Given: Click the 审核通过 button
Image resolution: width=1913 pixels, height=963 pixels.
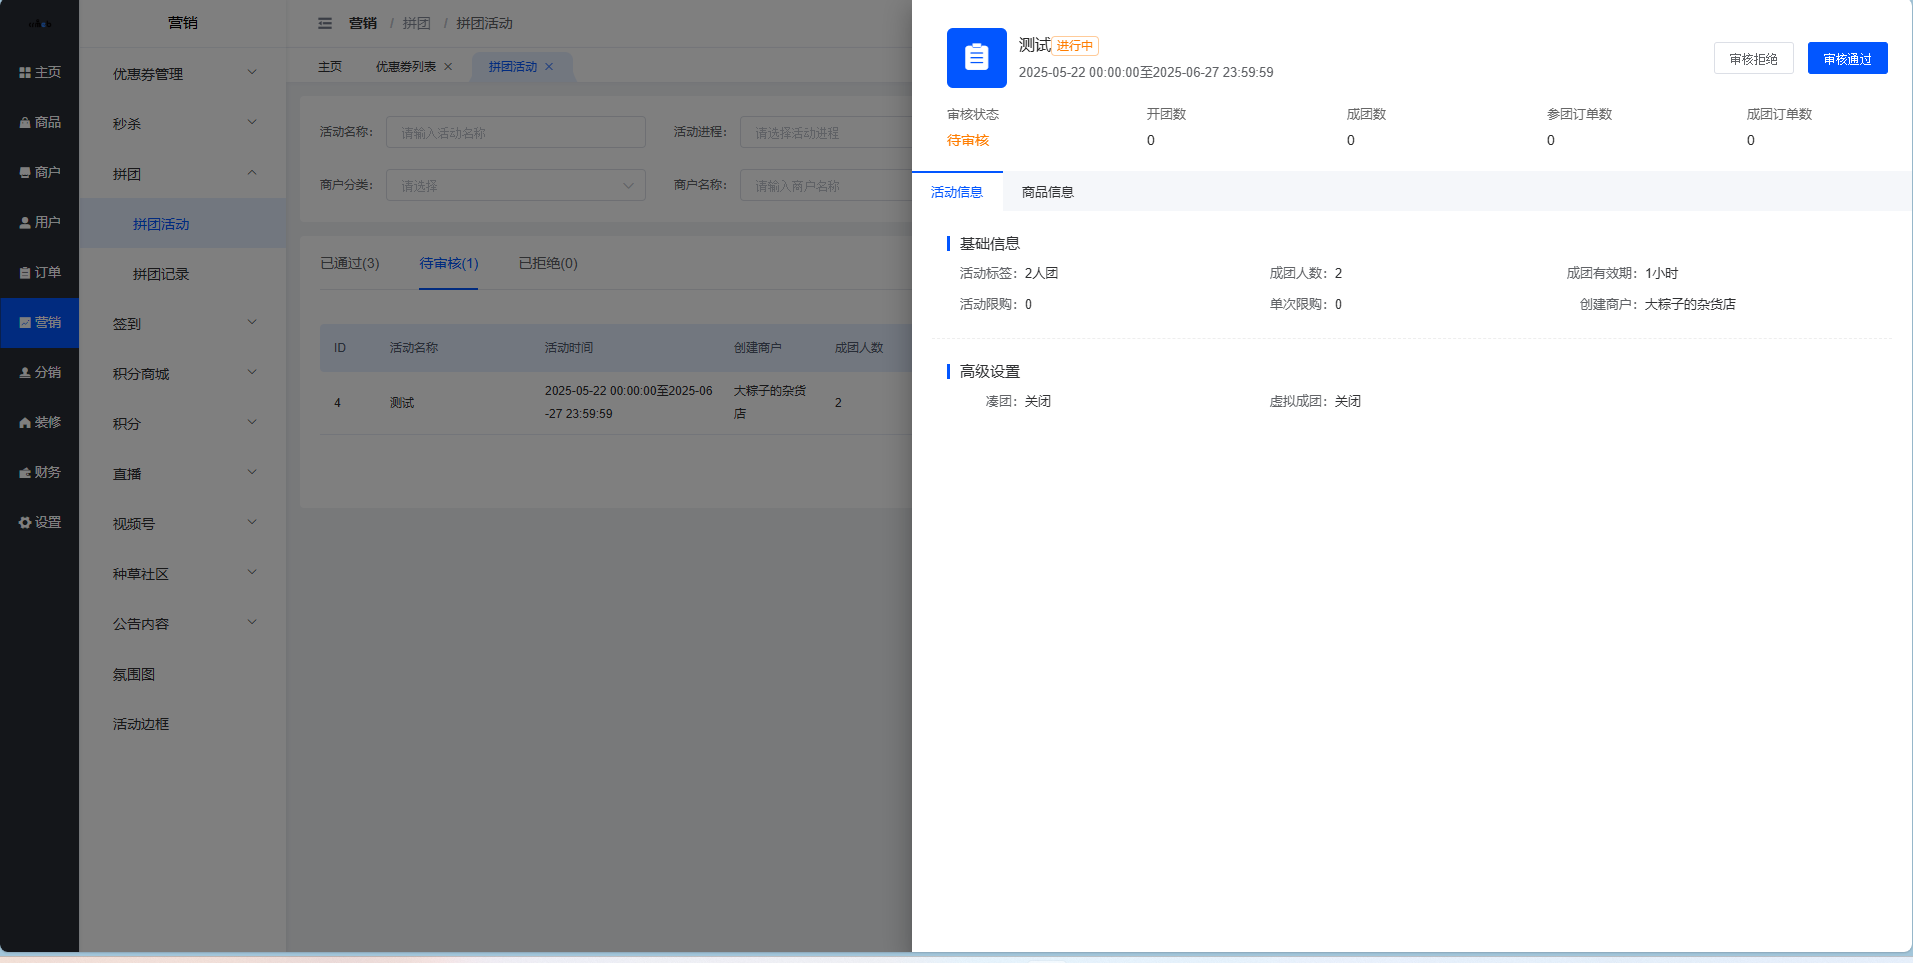Looking at the screenshot, I should pyautogui.click(x=1846, y=59).
